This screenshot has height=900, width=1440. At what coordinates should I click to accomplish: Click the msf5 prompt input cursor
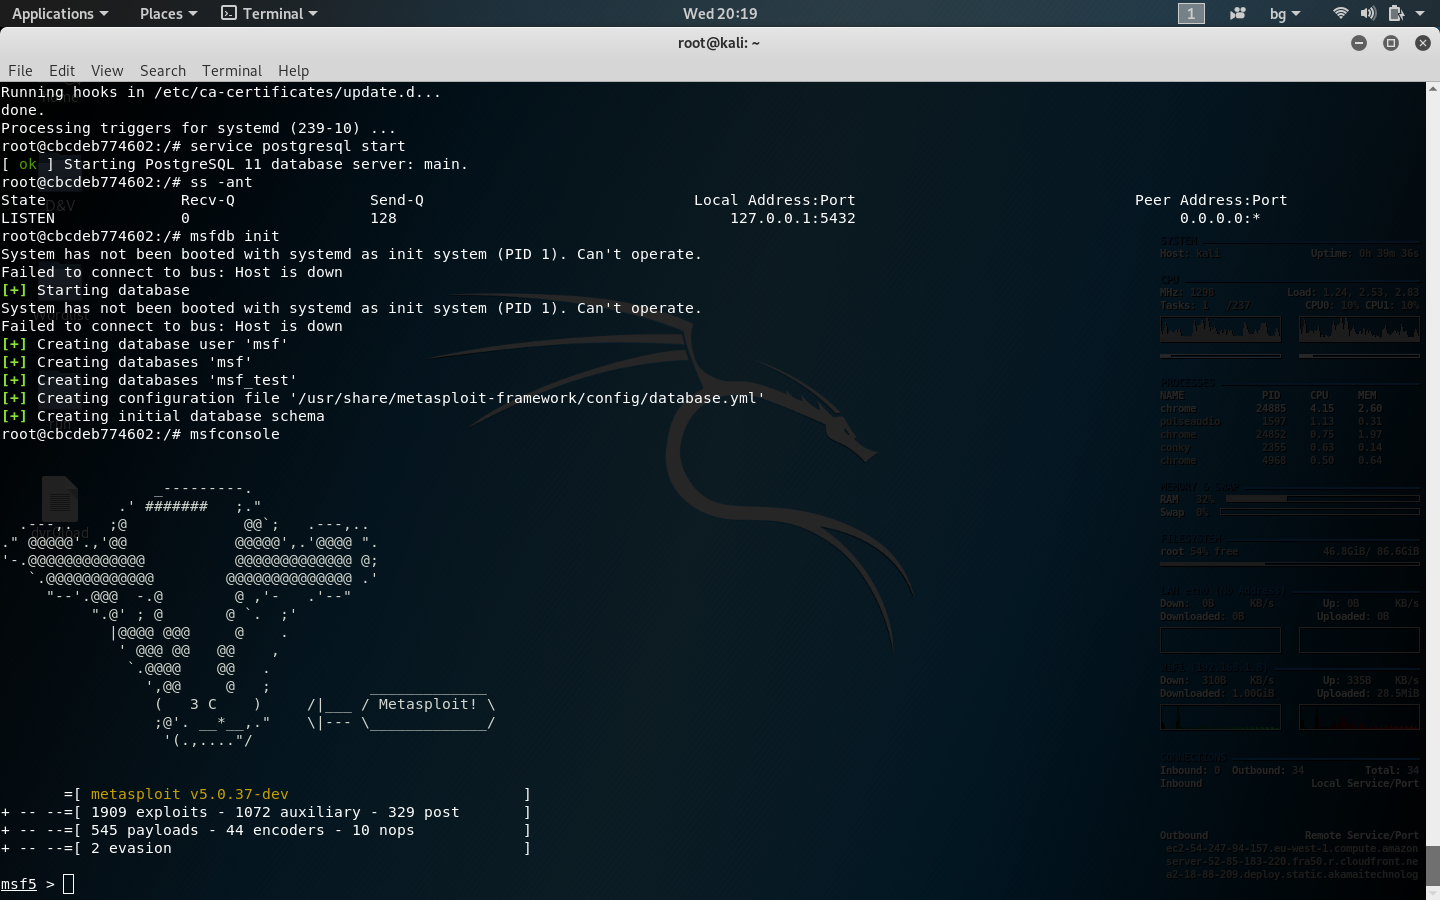tap(68, 884)
